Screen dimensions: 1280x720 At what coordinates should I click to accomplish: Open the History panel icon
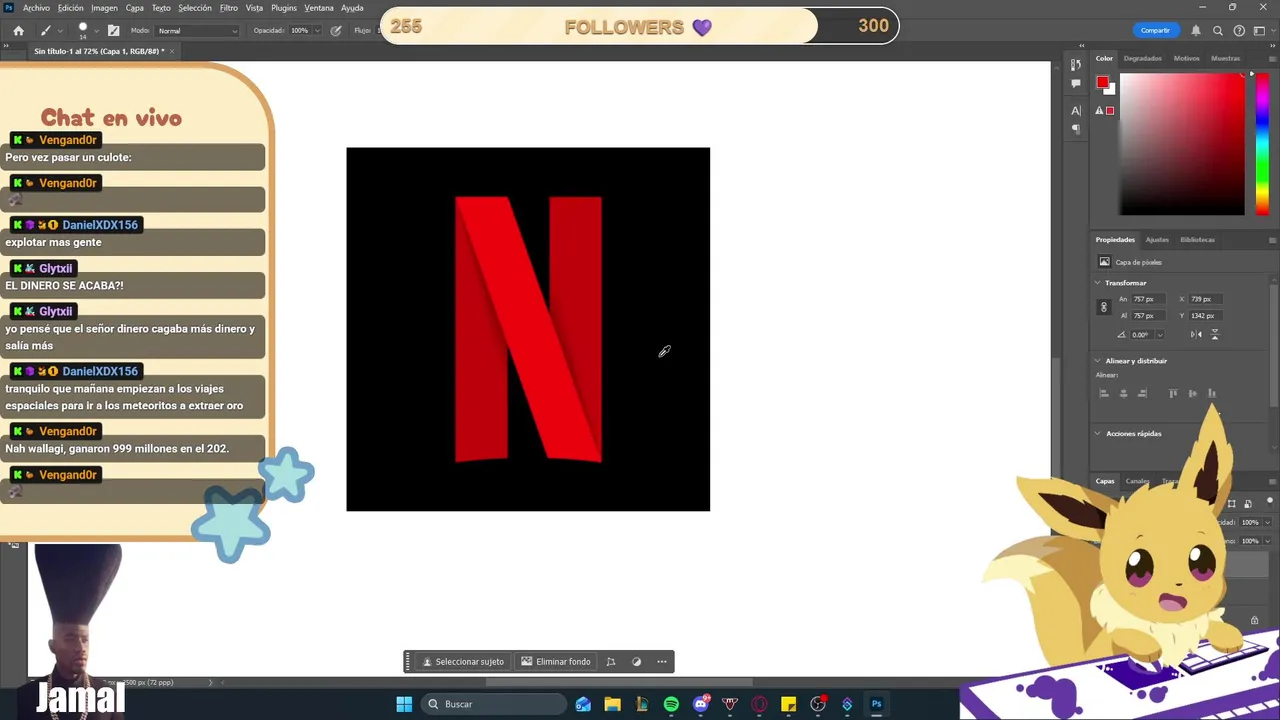pyautogui.click(x=1076, y=65)
